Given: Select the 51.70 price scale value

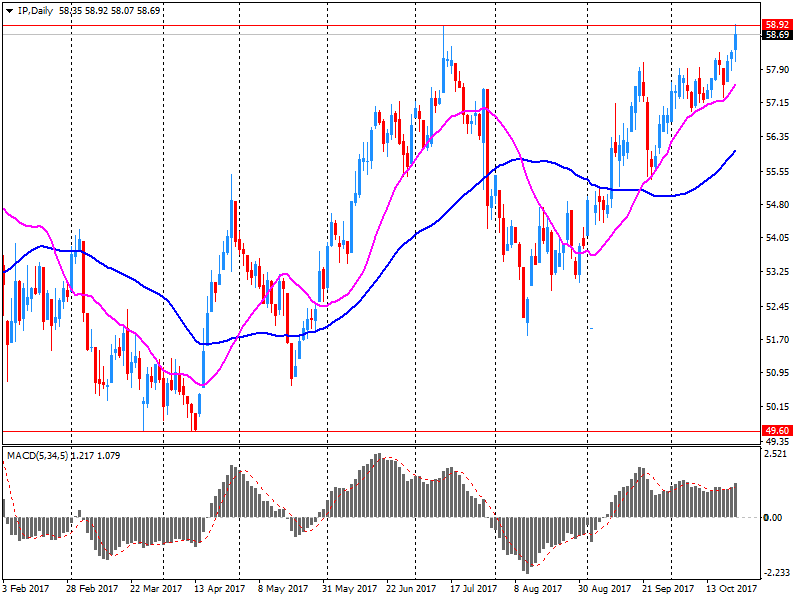Looking at the screenshot, I should (778, 340).
